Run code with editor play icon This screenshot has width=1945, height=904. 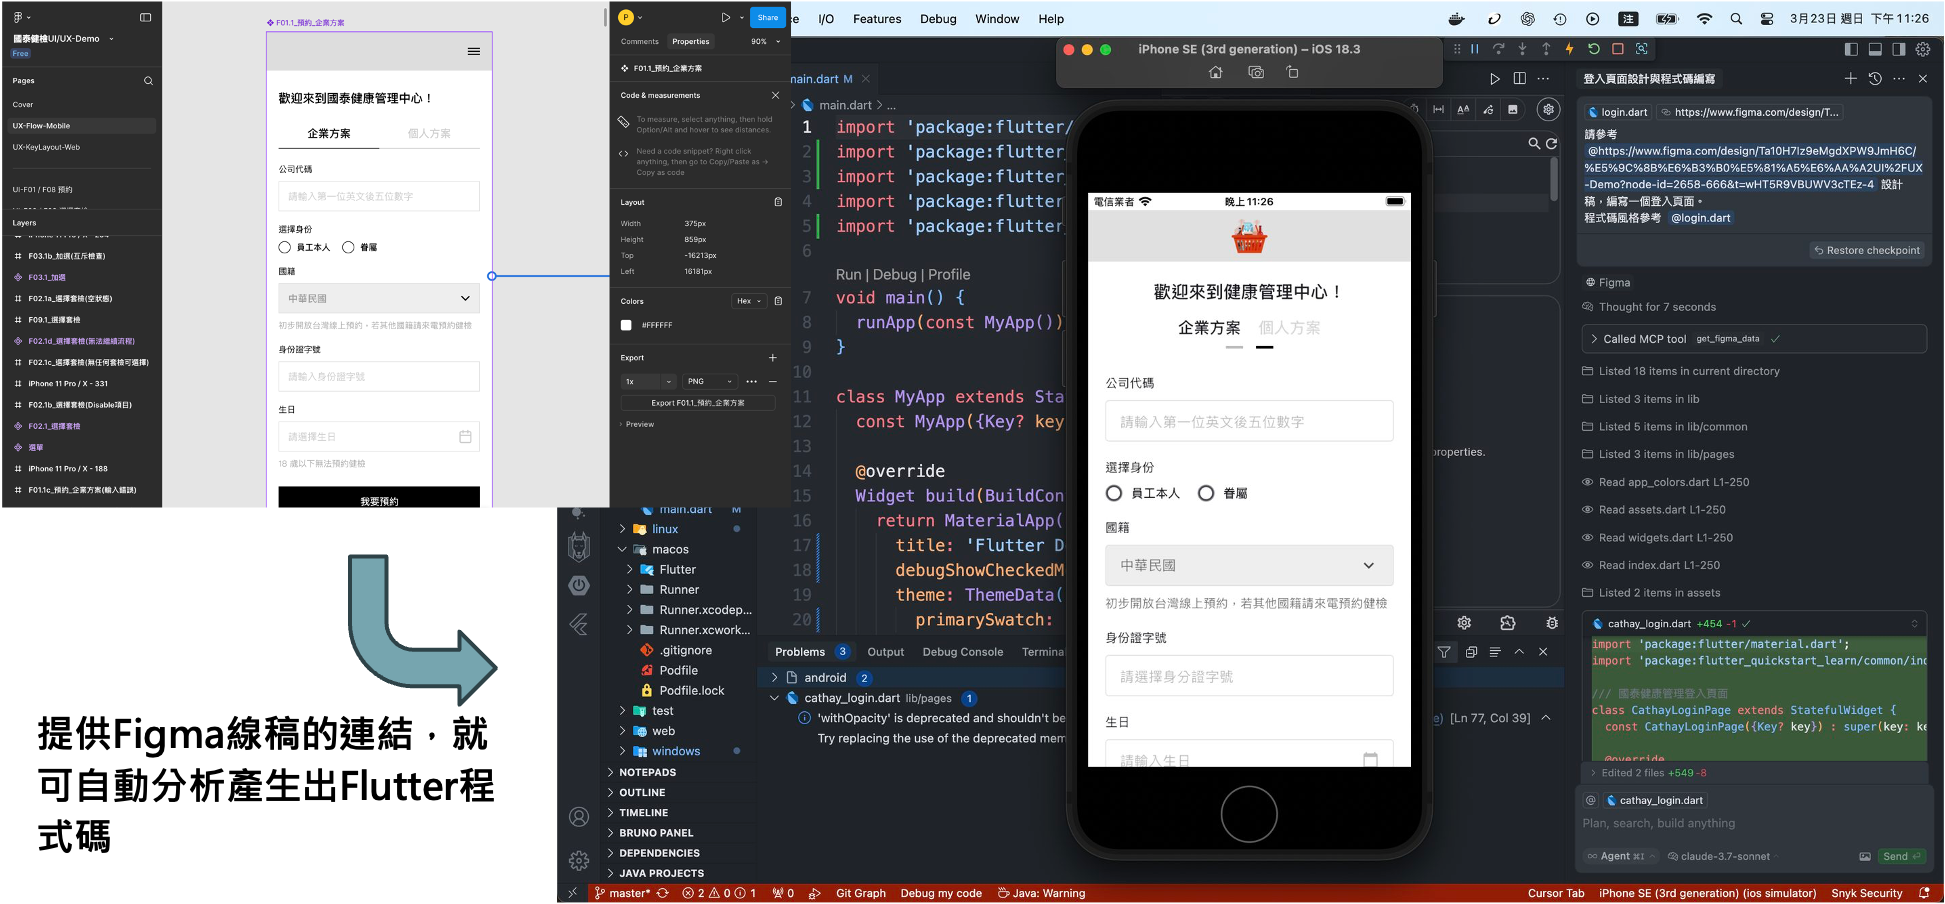point(1495,78)
